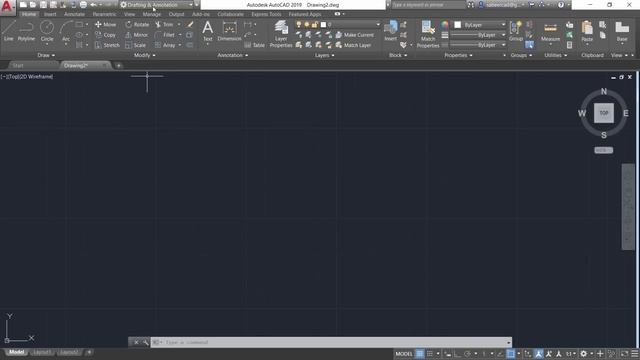Click the Erase tool in Modify panel
Screen dimensions: 640x360
[190, 24]
